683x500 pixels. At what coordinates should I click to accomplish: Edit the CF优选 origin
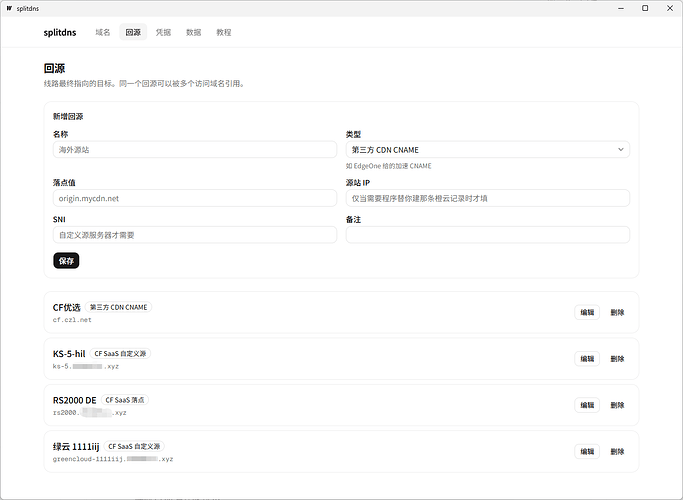[x=587, y=312]
